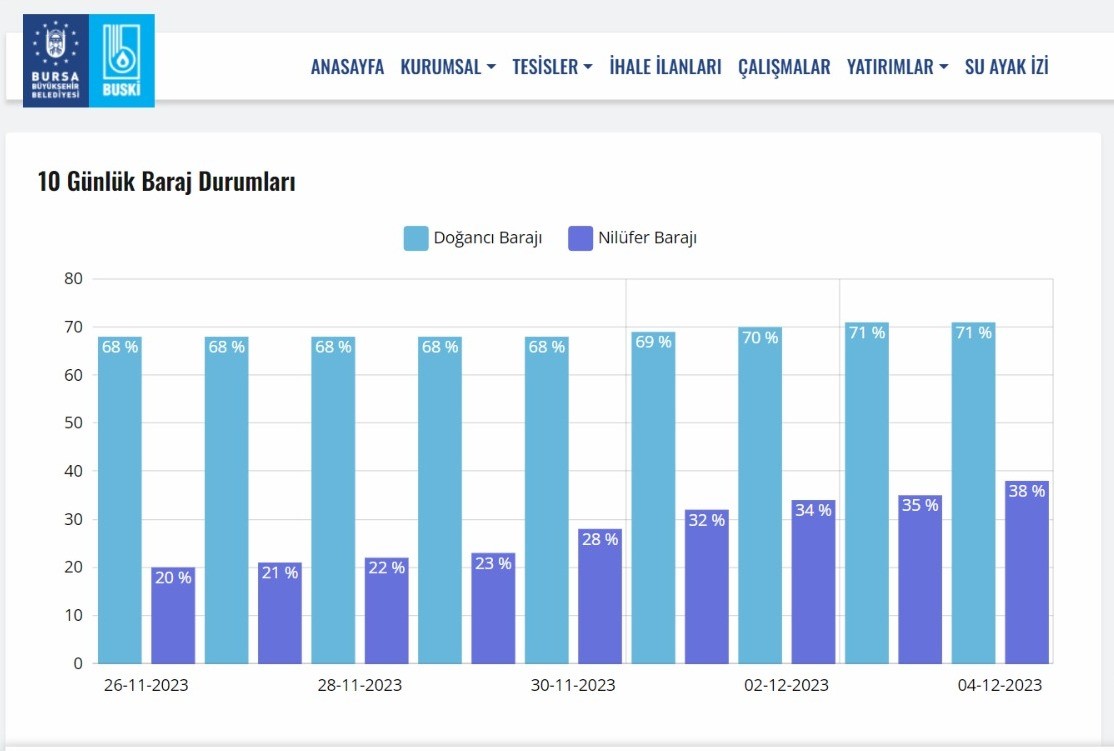Select the 34 % Nilüfer bar
The width and height of the screenshot is (1114, 751).
(x=813, y=585)
